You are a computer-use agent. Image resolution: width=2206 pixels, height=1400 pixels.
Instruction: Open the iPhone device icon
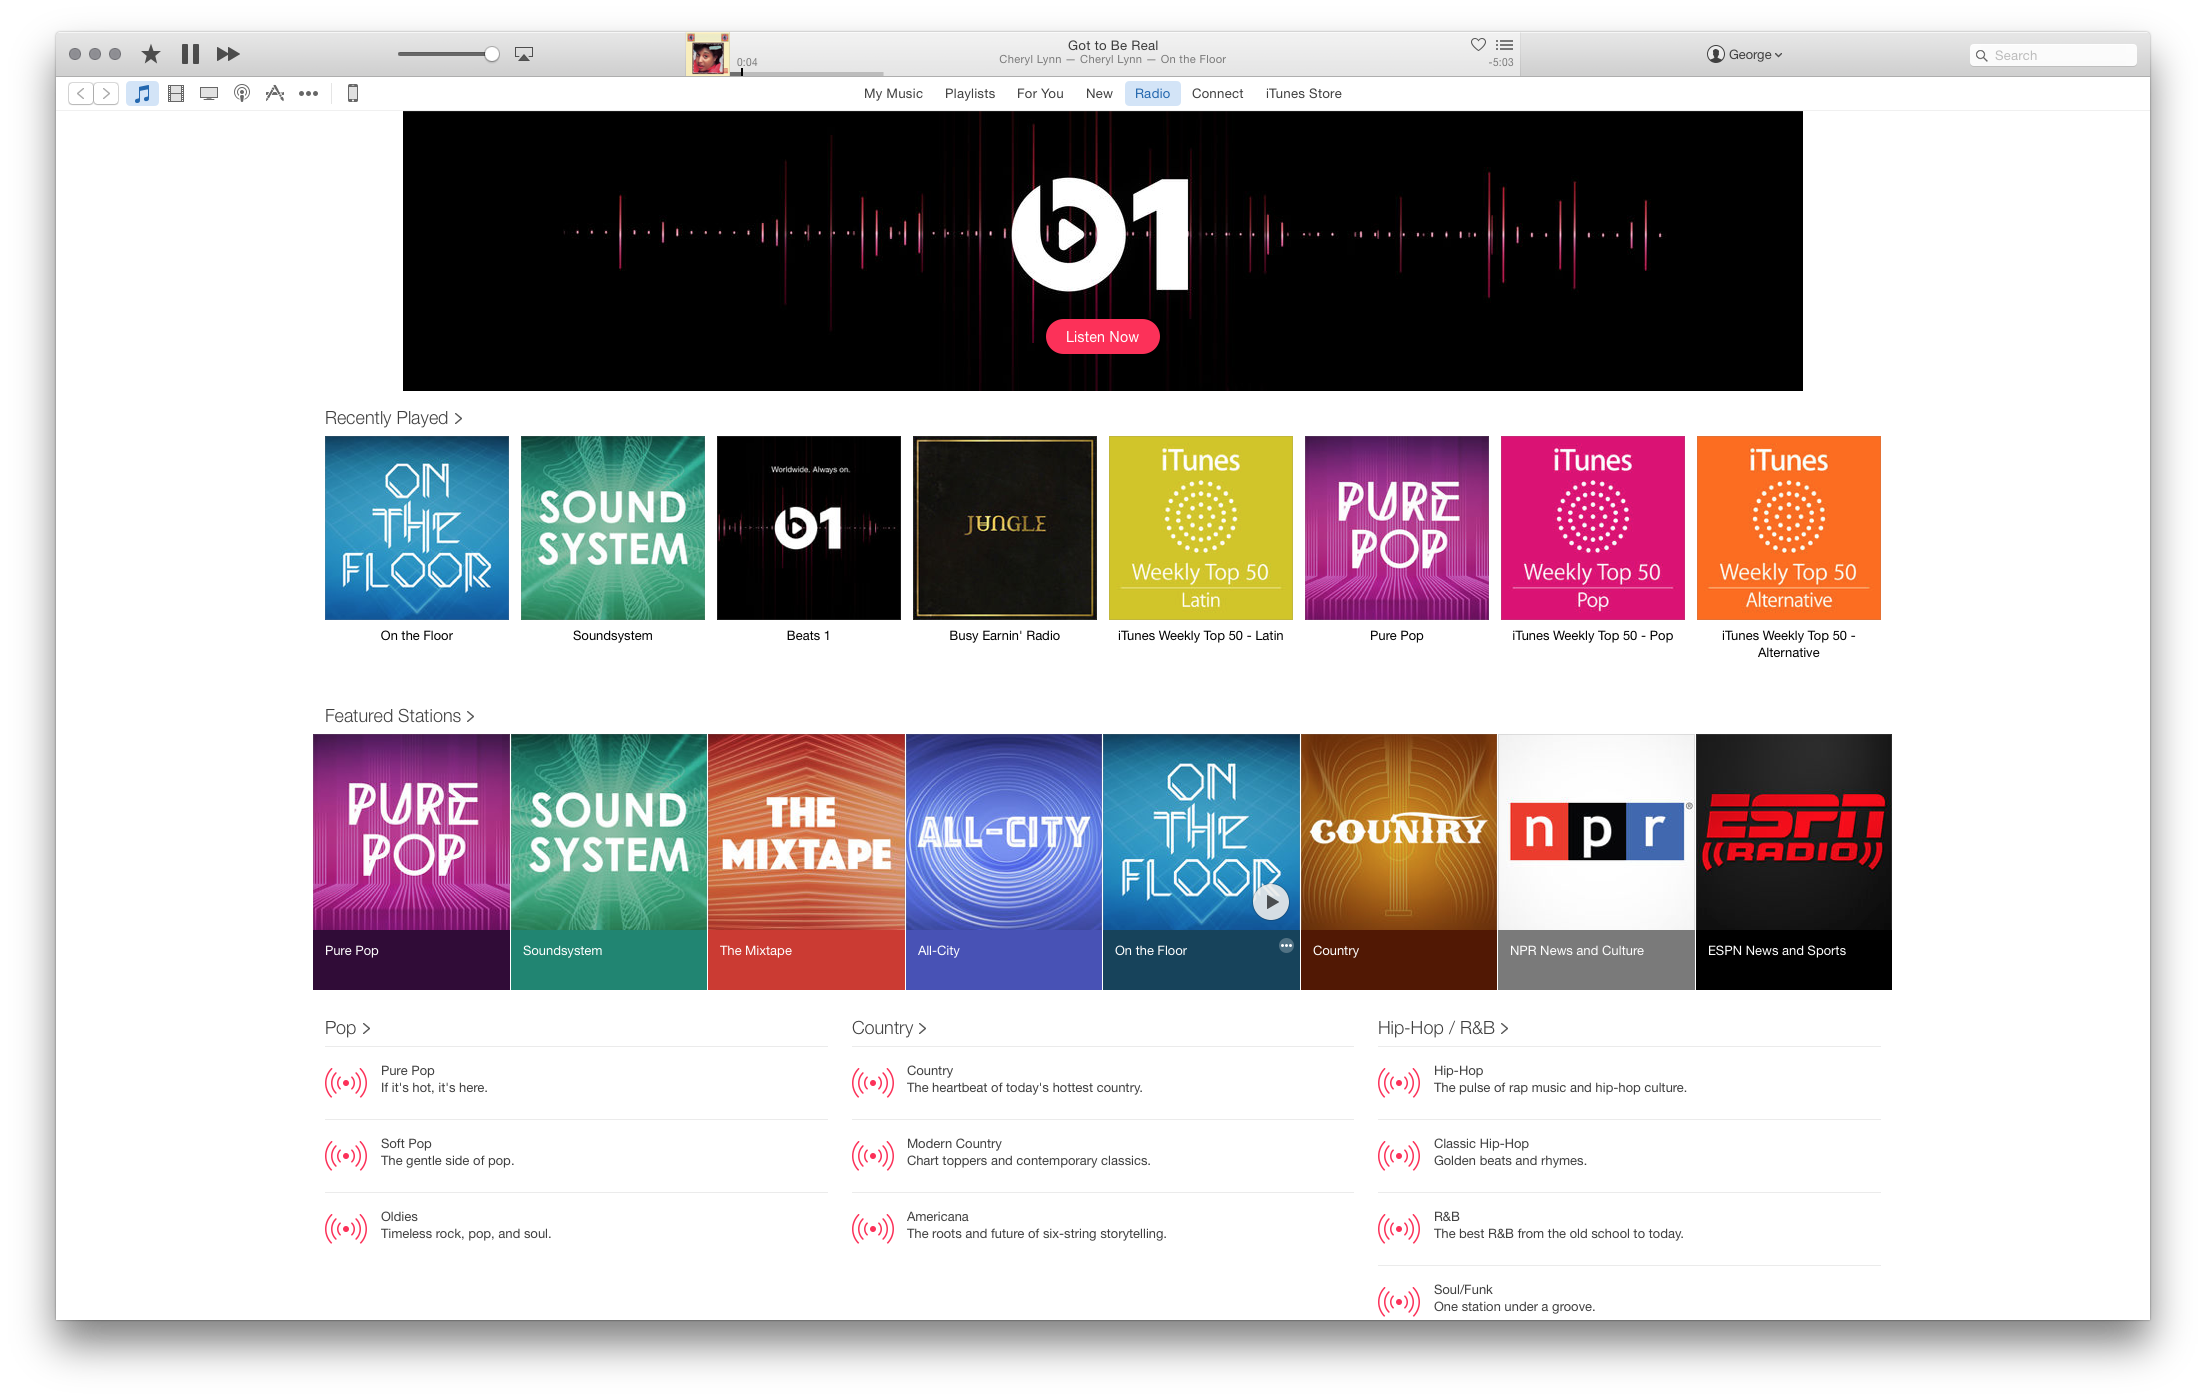click(x=352, y=93)
